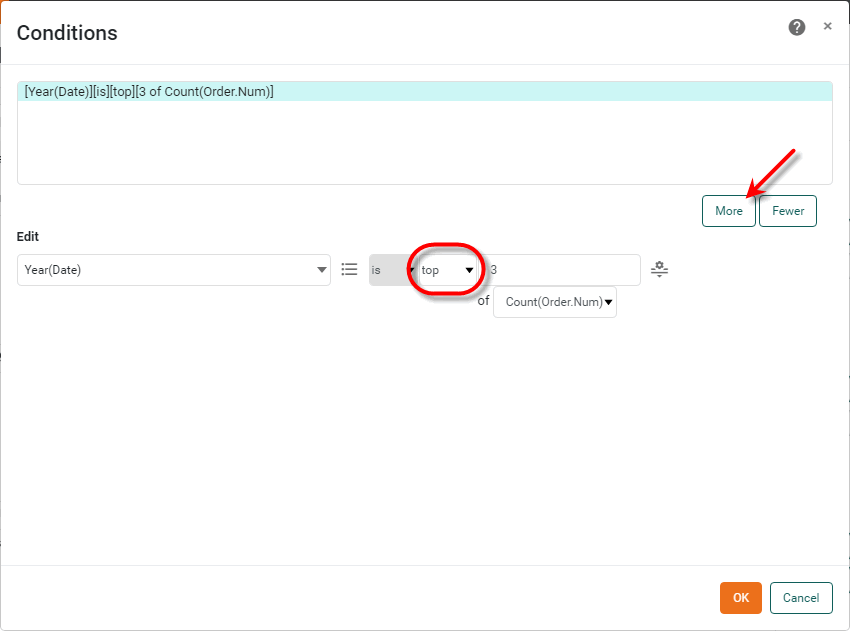This screenshot has width=850, height=631.
Task: Click the More button to add a condition
Action: [x=728, y=211]
